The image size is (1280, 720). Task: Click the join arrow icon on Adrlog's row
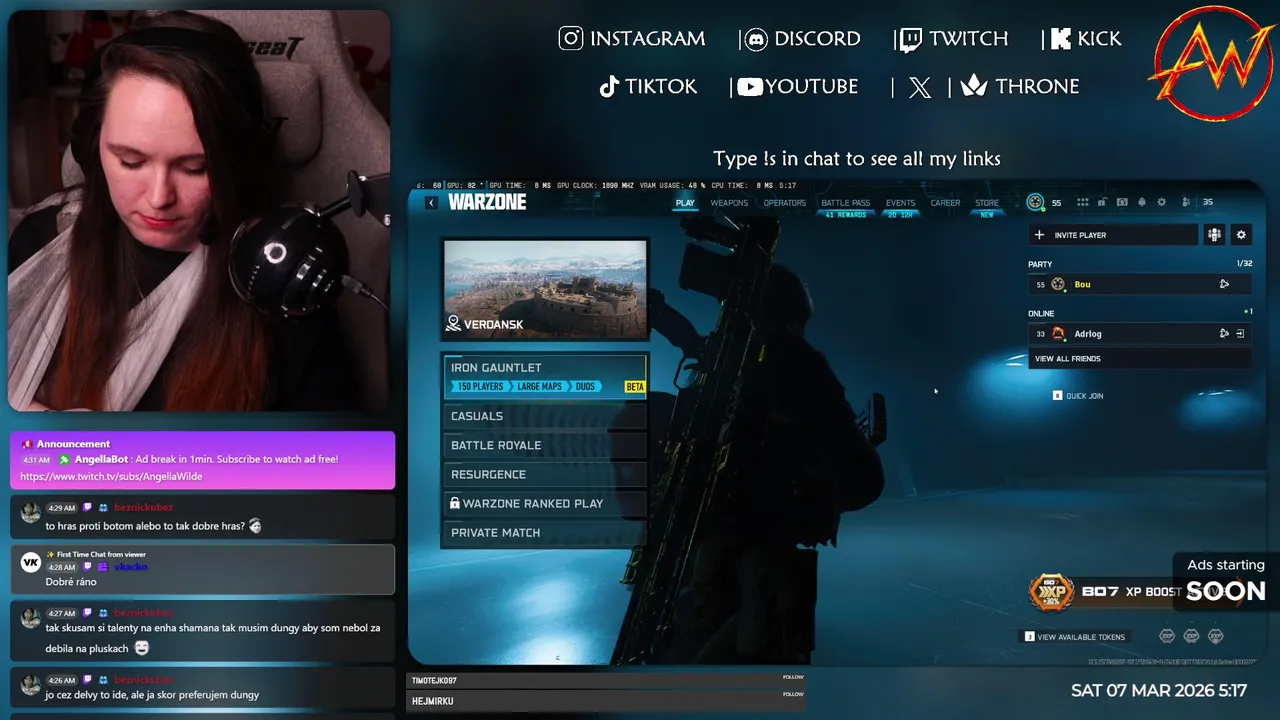point(1240,333)
